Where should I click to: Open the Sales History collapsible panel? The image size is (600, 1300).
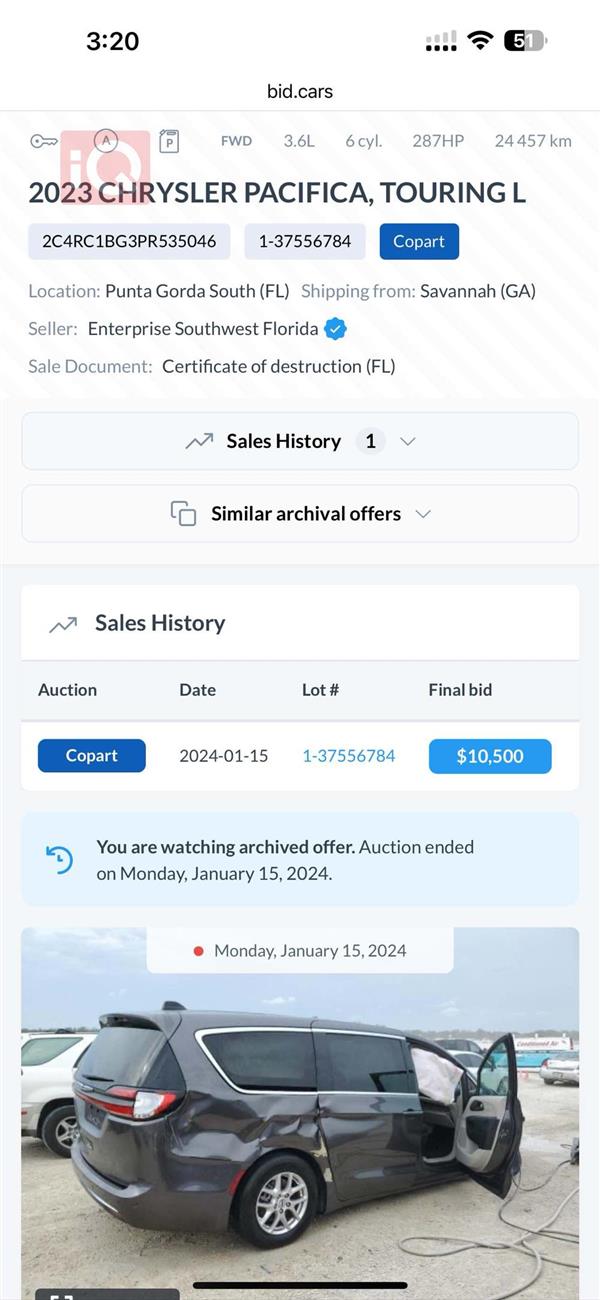point(300,441)
